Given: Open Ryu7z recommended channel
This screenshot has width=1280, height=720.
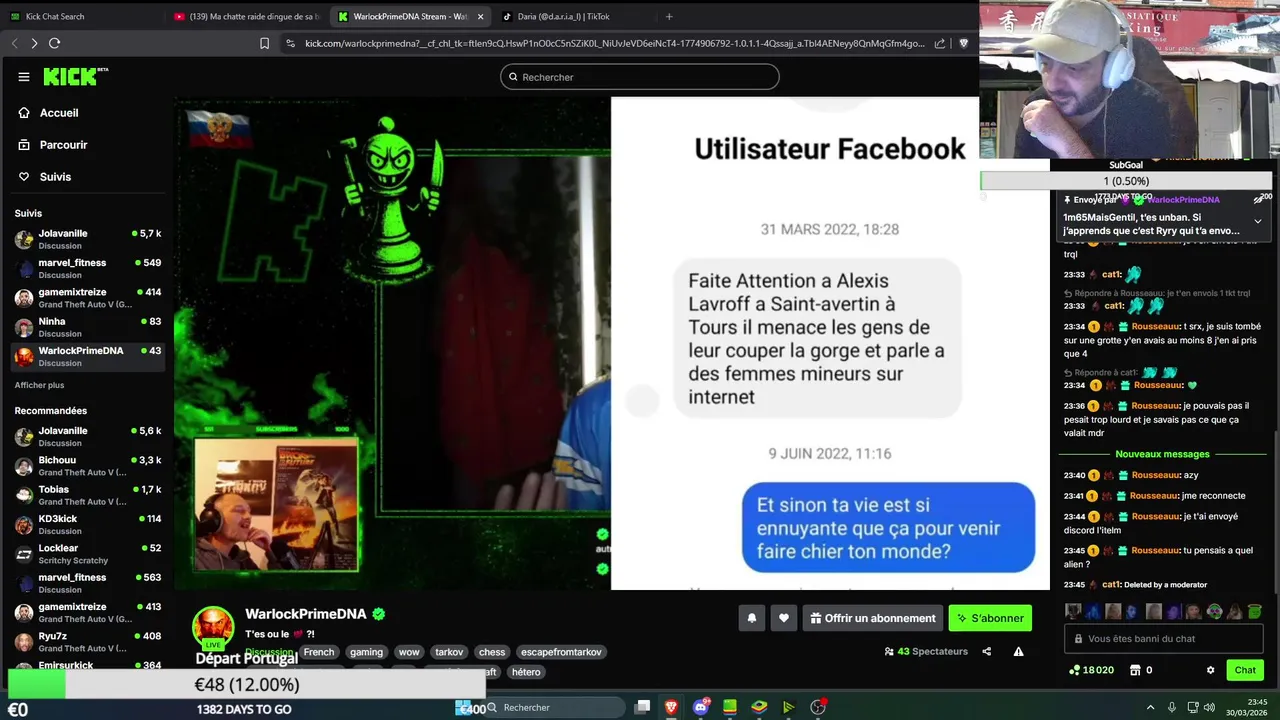Looking at the screenshot, I should 88,641.
